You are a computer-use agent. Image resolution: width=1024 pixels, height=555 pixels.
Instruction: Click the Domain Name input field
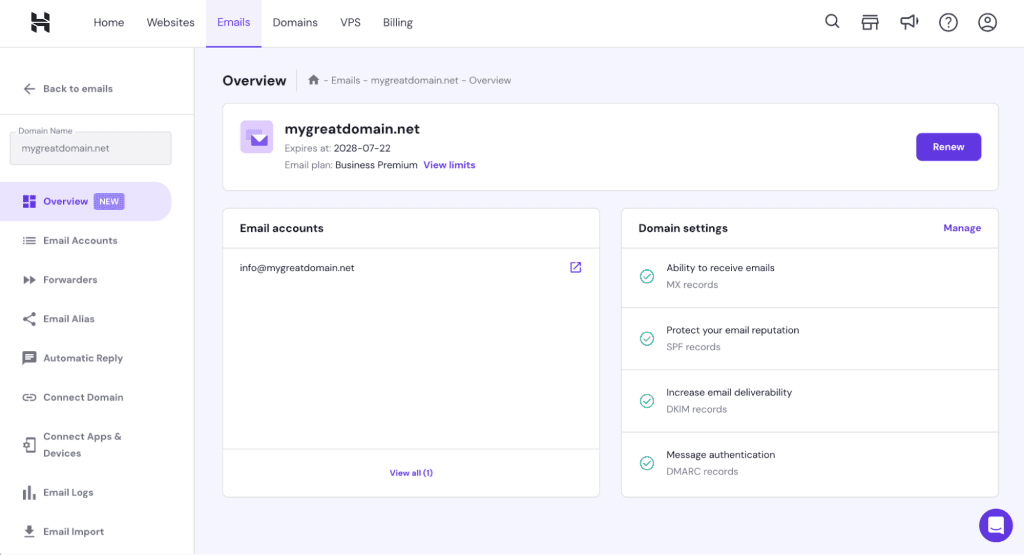tap(90, 148)
